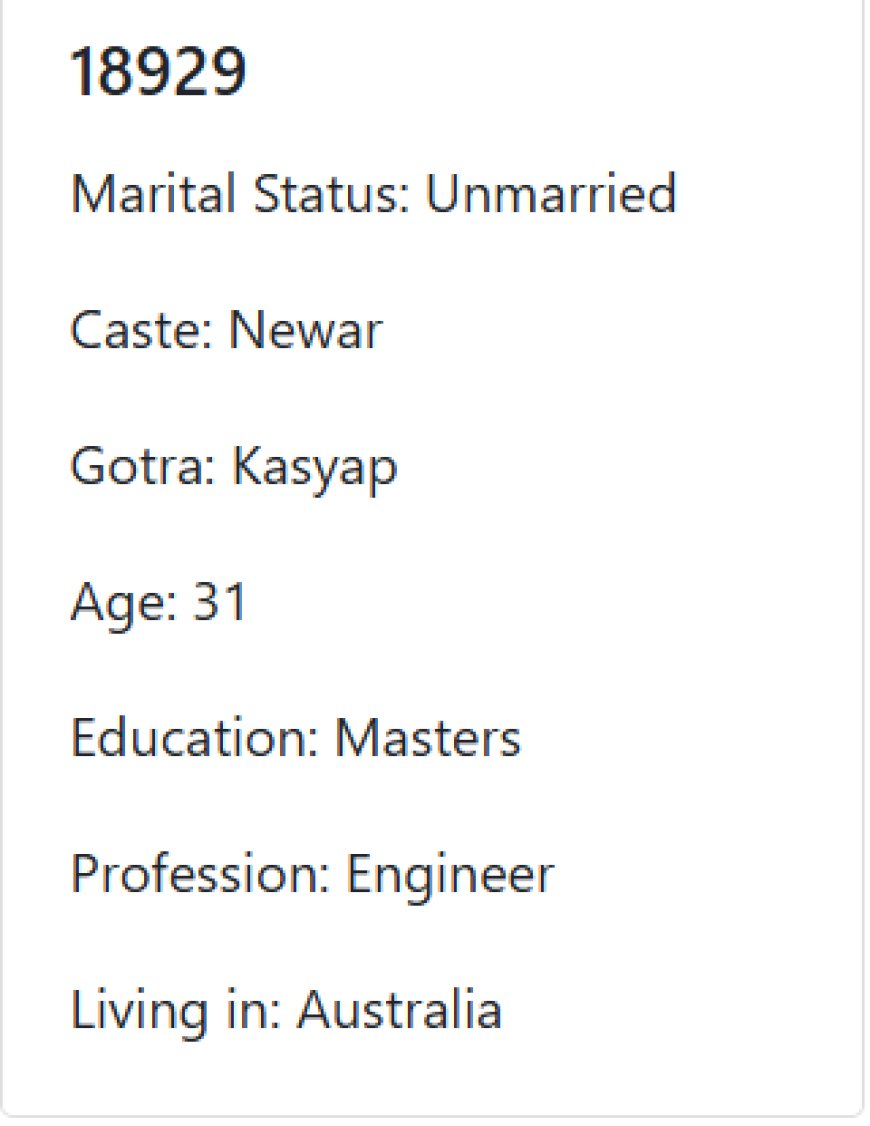Click the "Age:" label

point(123,605)
